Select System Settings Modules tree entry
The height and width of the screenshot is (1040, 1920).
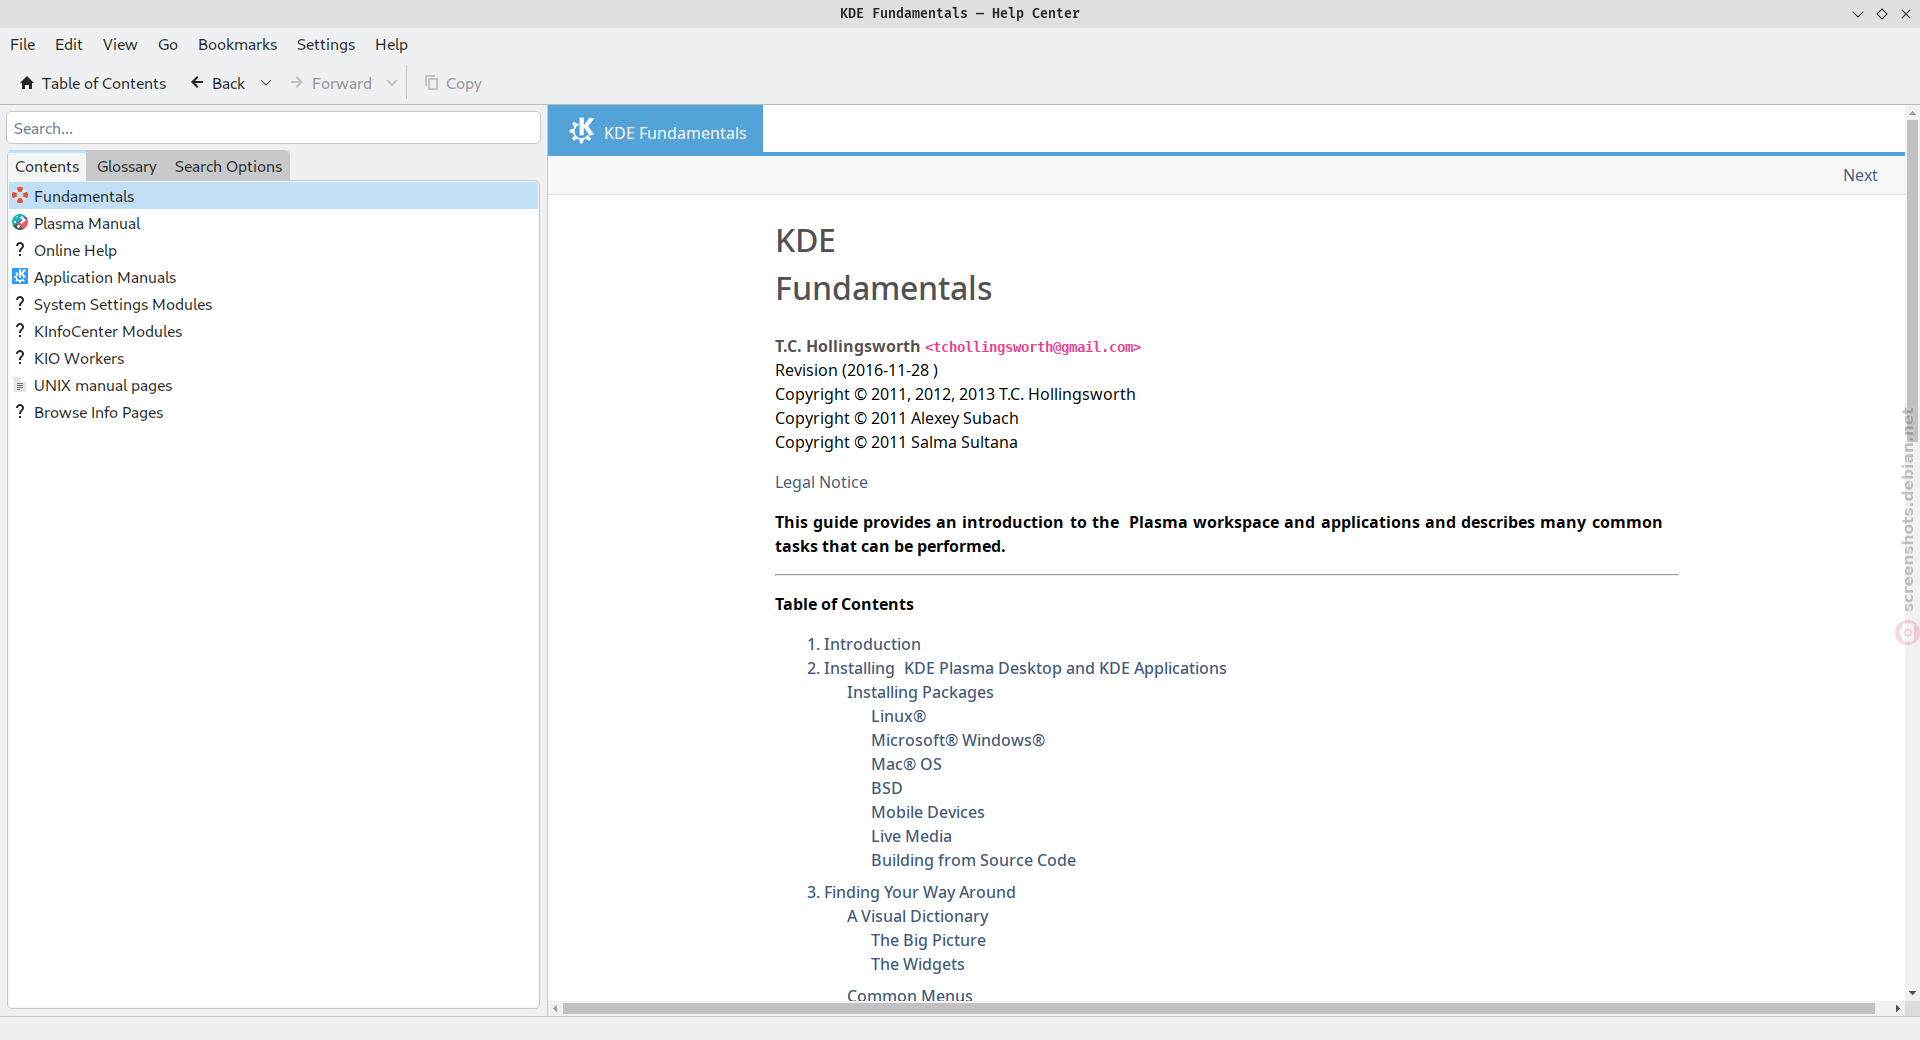click(x=273, y=304)
